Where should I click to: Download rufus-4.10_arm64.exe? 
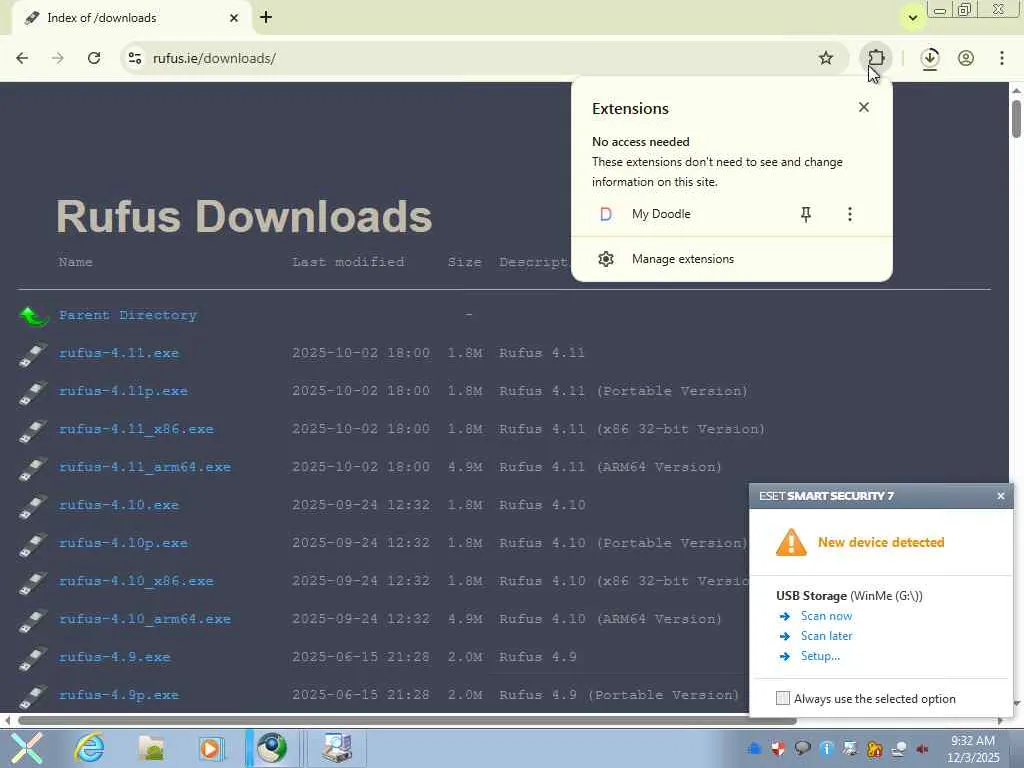click(x=145, y=618)
